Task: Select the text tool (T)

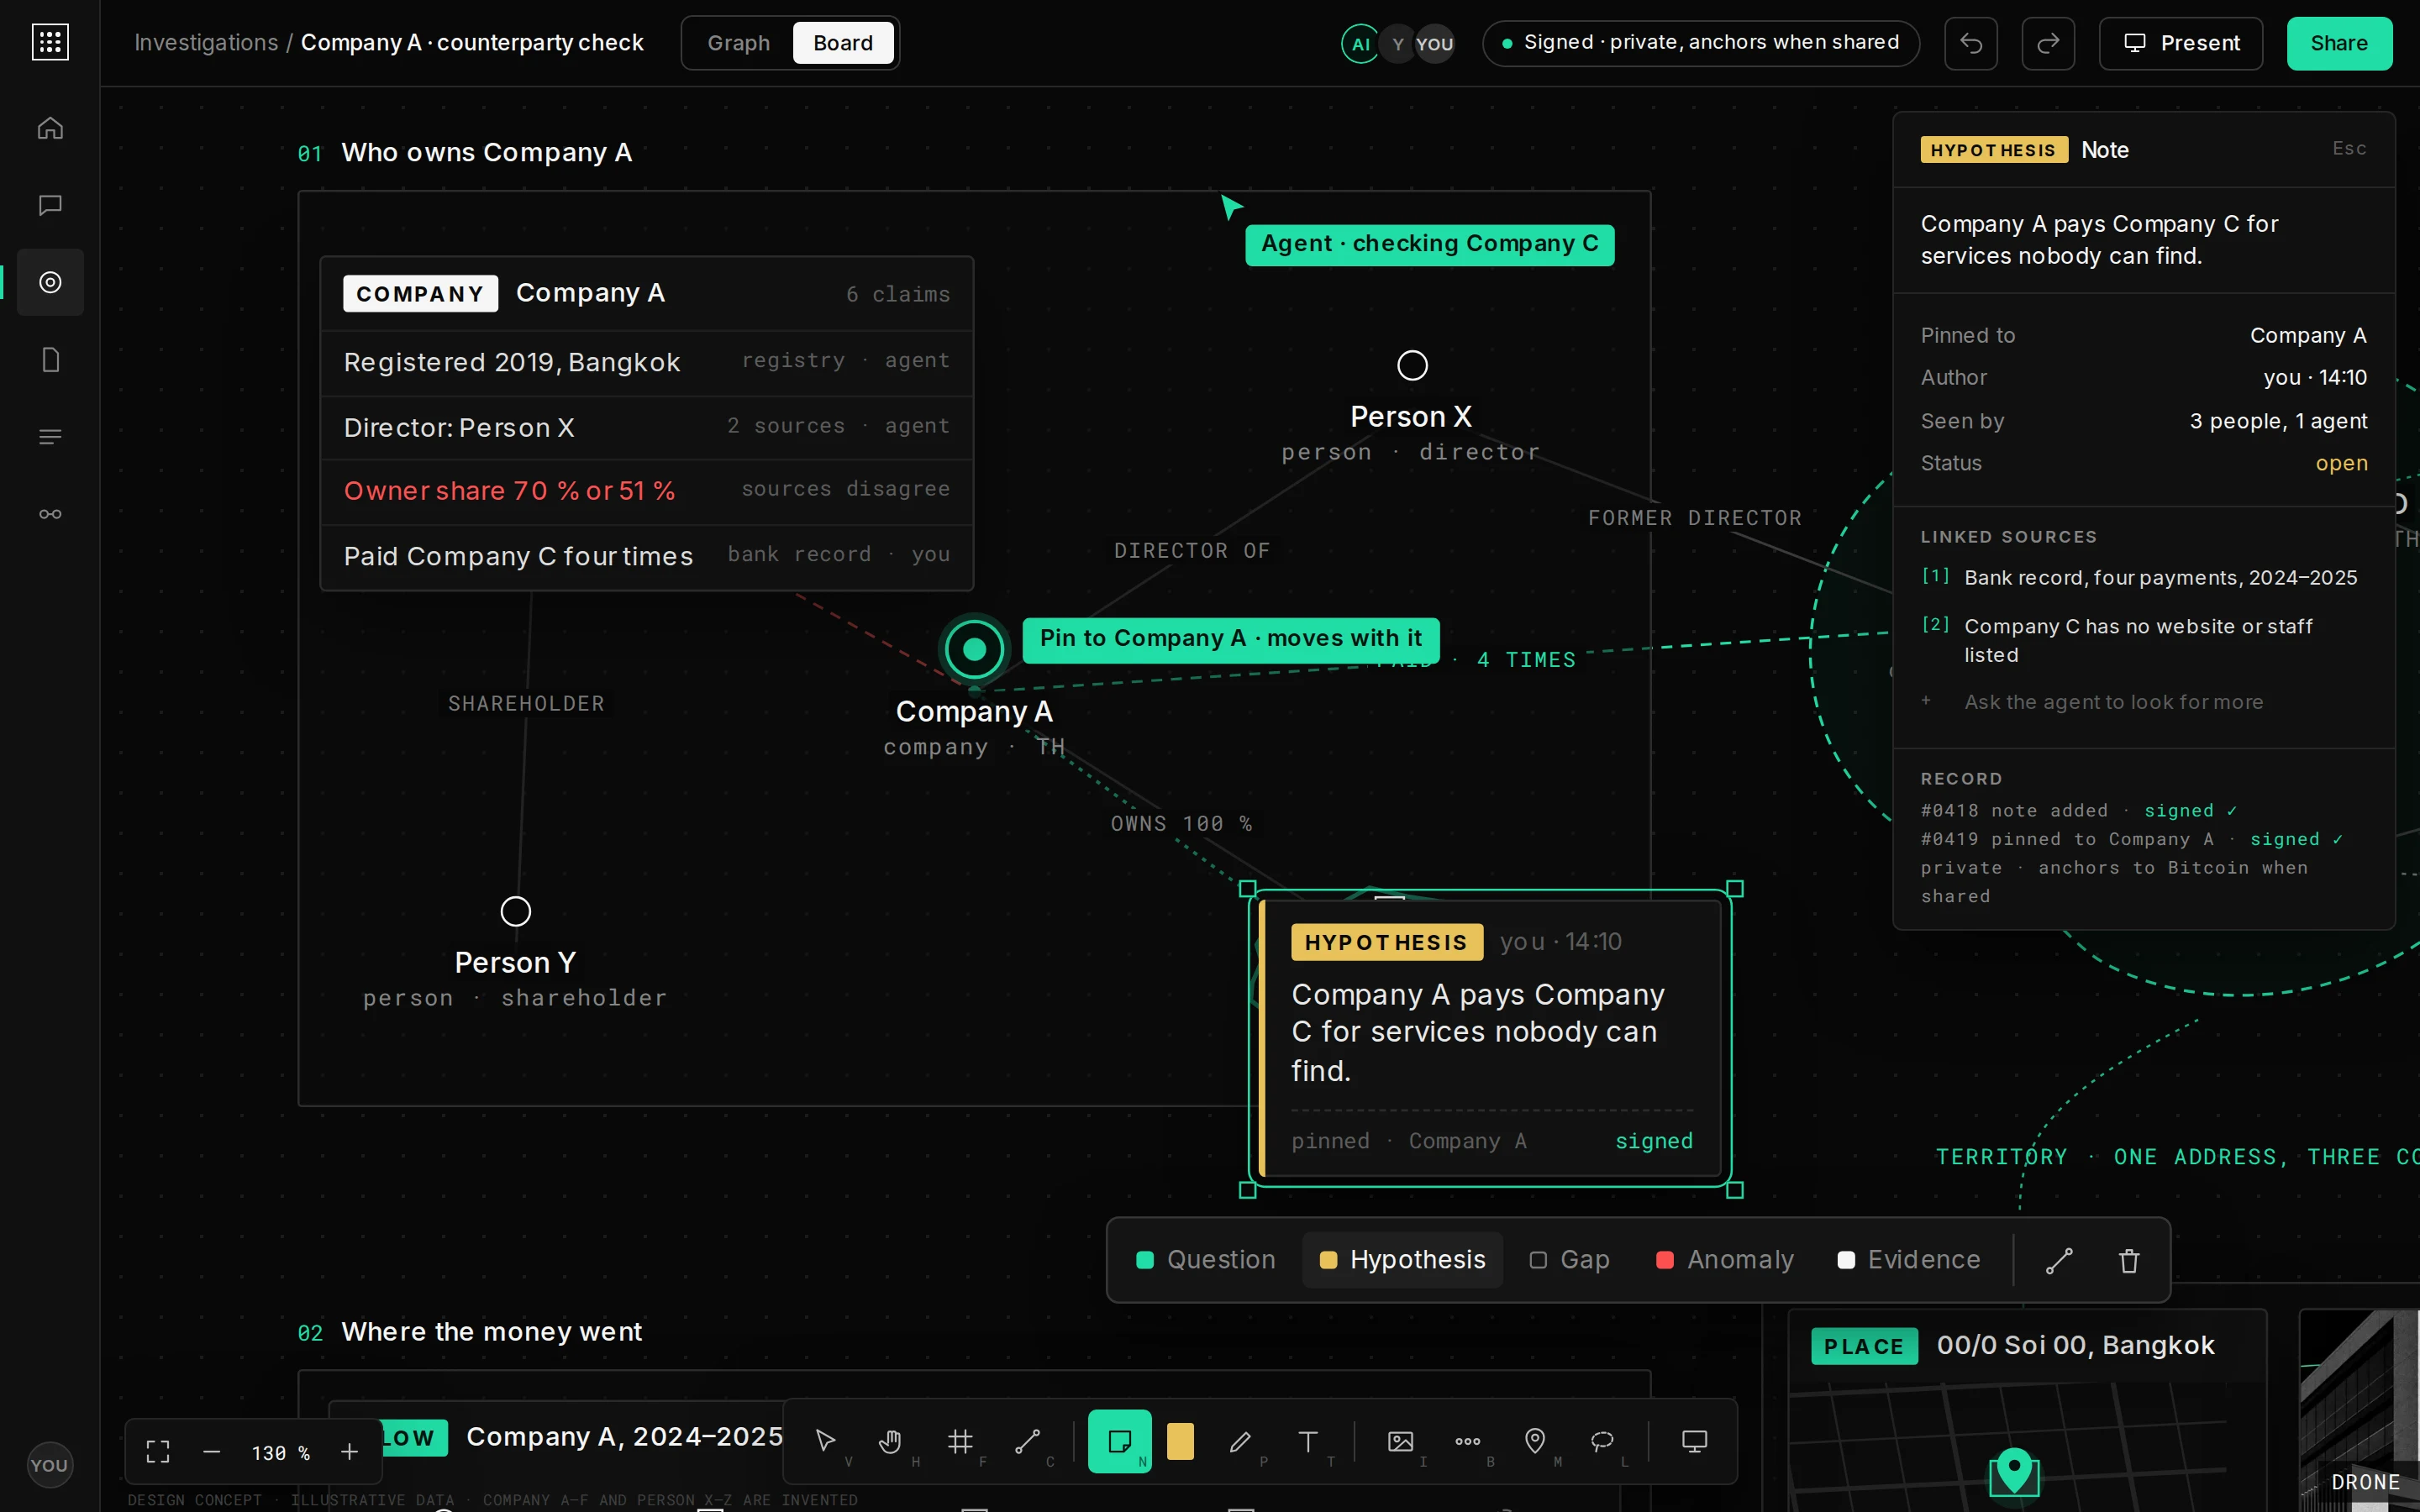Action: tap(1308, 1441)
